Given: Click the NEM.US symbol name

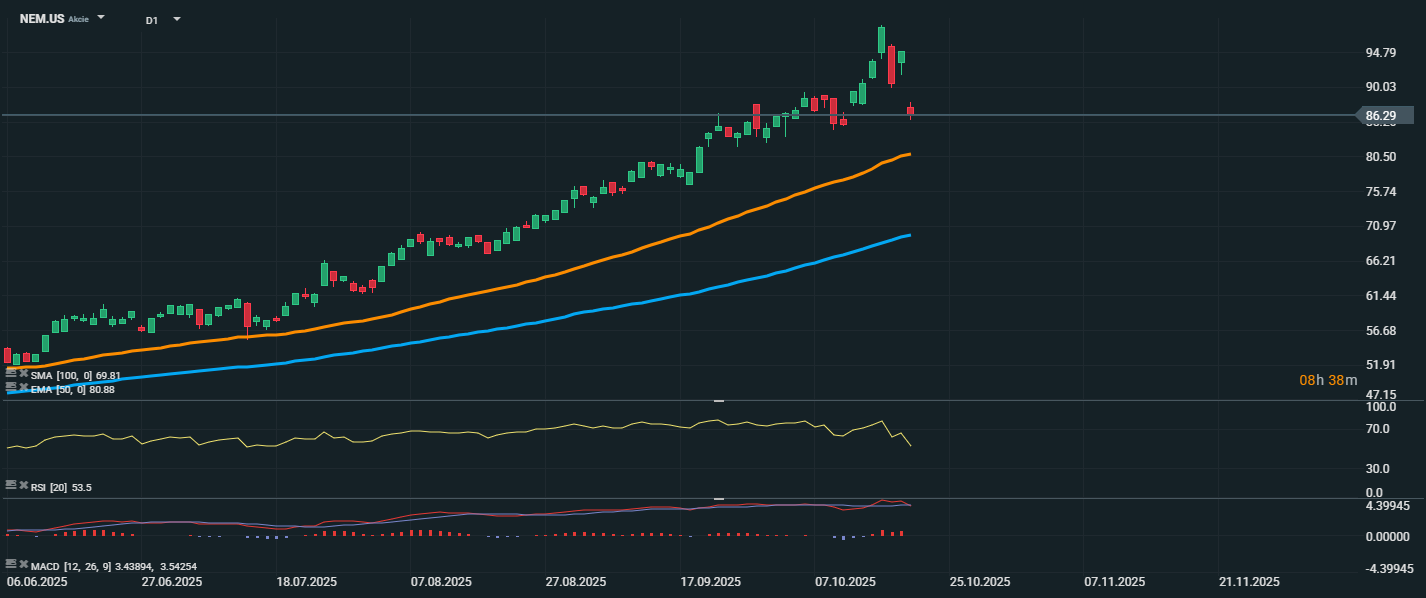Looking at the screenshot, I should pyautogui.click(x=41, y=19).
